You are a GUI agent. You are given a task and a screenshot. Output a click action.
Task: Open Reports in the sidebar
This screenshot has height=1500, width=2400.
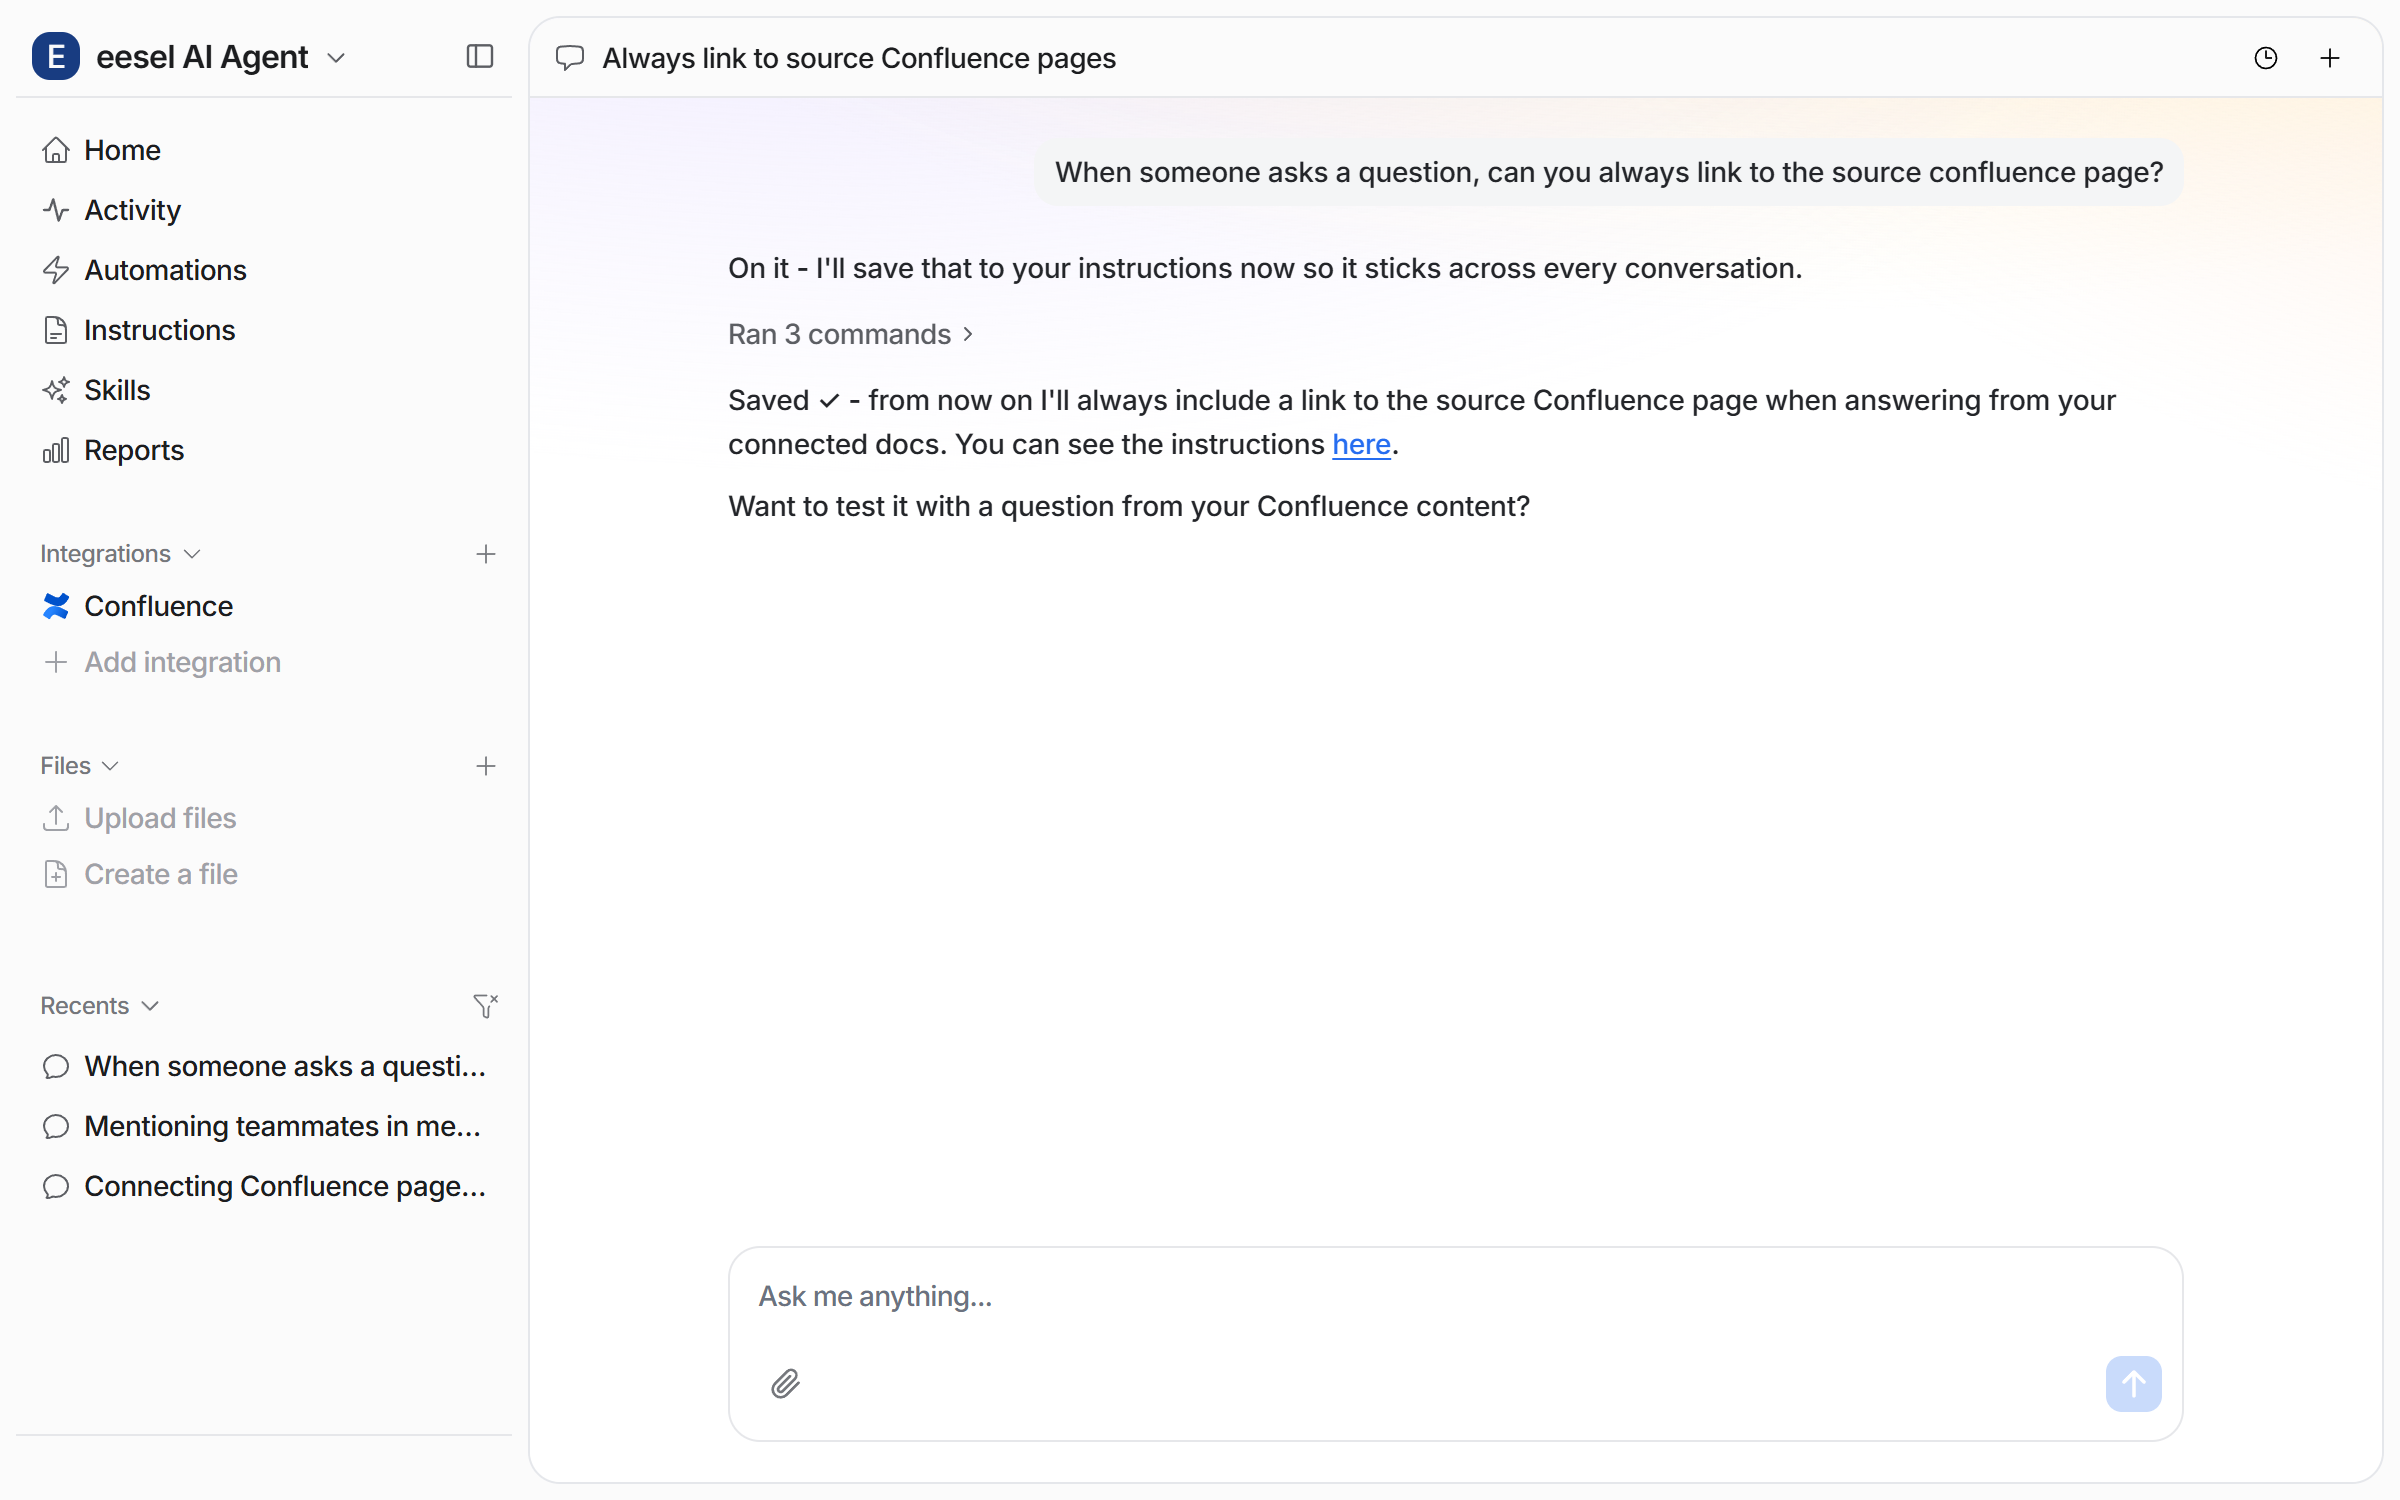tap(134, 450)
